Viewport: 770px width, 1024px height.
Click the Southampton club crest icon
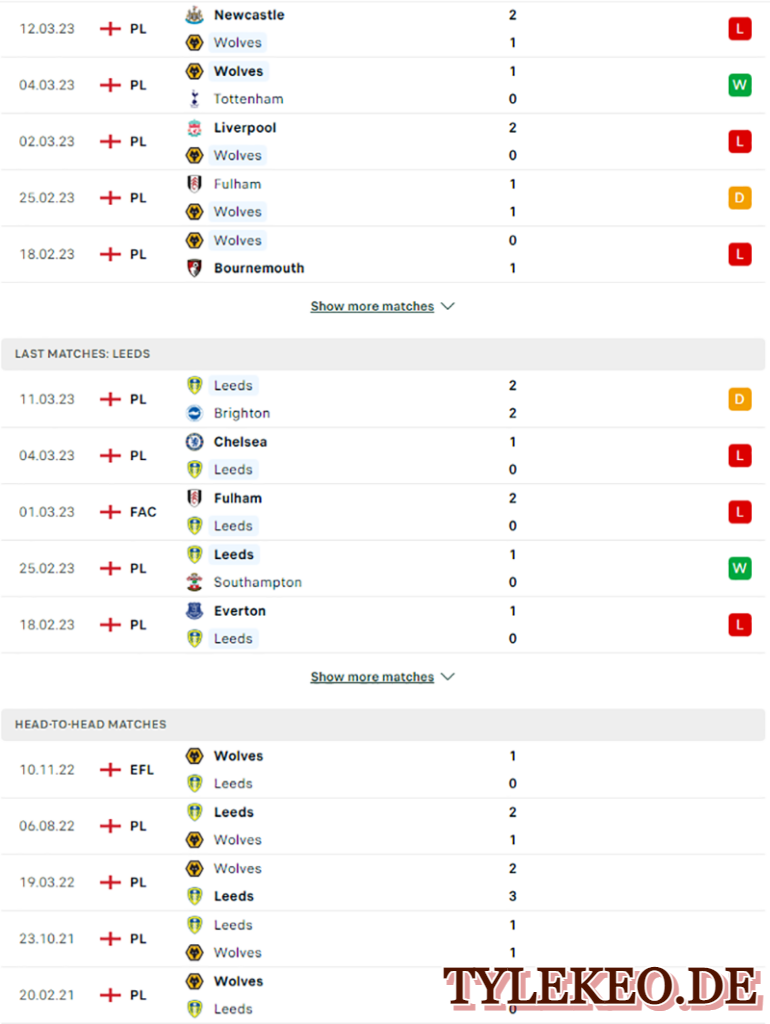(195, 582)
